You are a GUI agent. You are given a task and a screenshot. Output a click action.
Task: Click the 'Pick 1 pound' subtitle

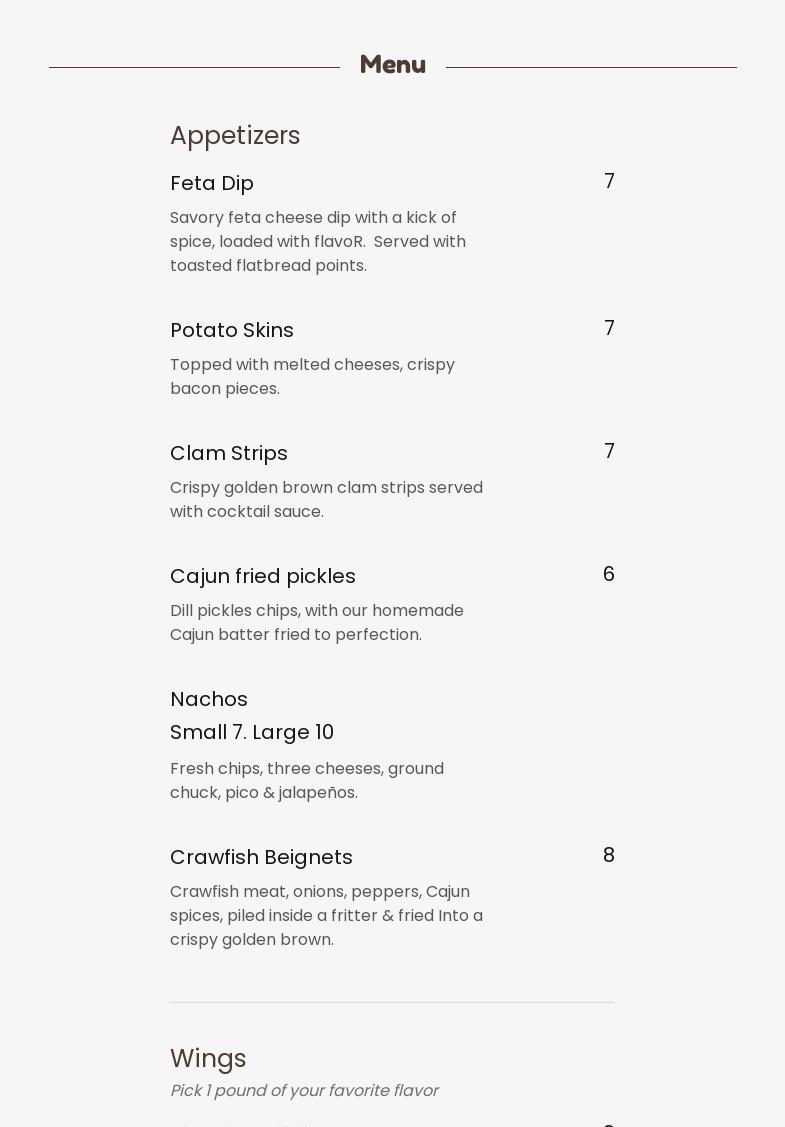[x=304, y=1091]
